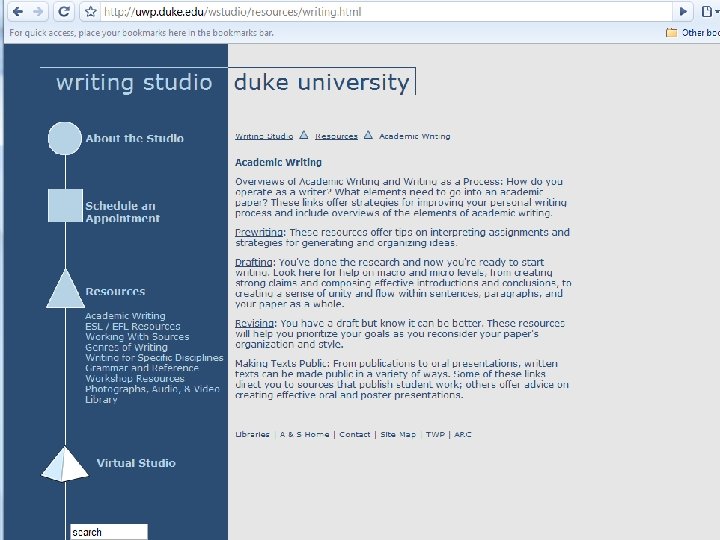Click the duke university header text
The height and width of the screenshot is (540, 720).
point(321,83)
